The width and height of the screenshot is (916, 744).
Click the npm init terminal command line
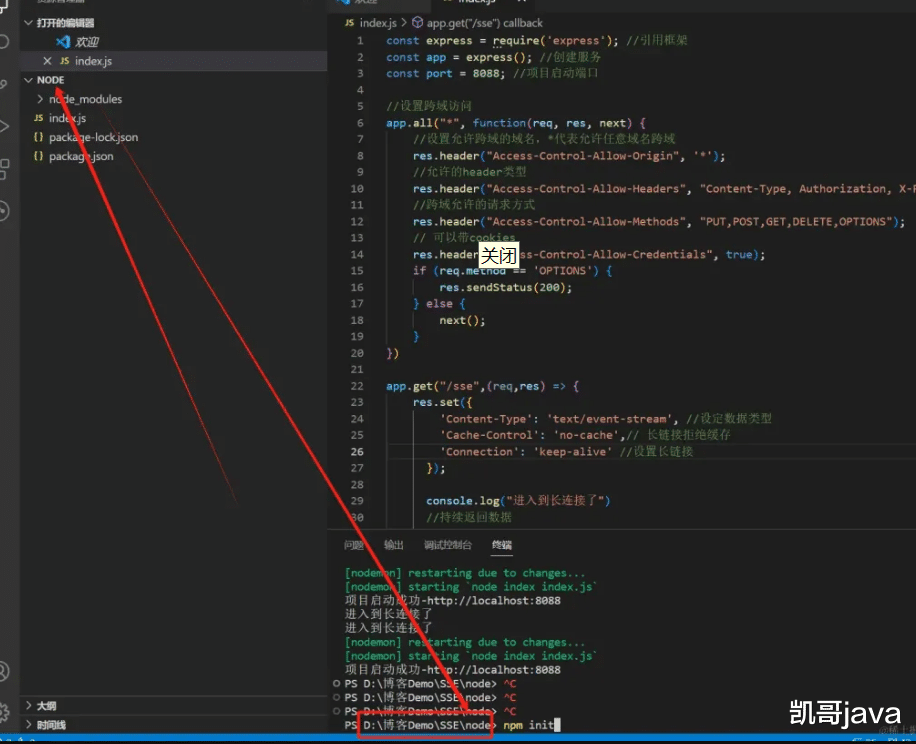click(x=529, y=725)
